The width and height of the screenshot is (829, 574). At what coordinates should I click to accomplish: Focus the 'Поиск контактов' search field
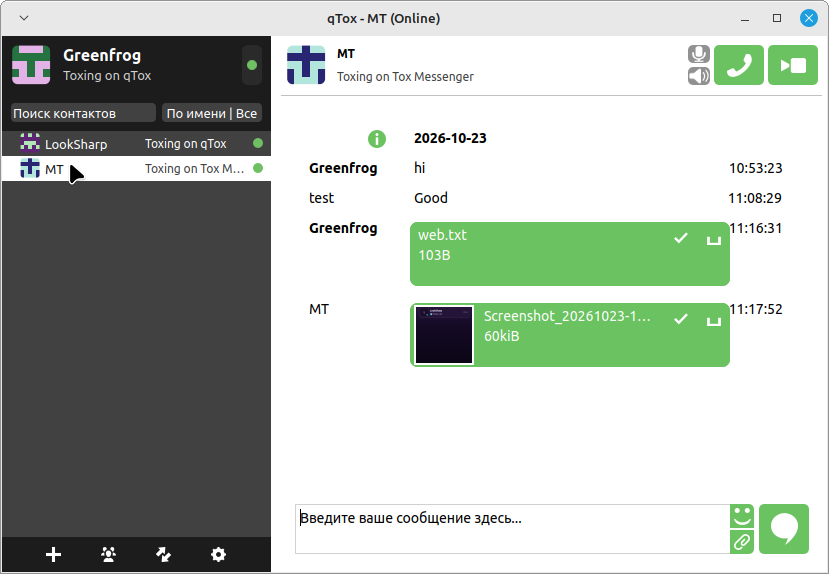point(83,113)
